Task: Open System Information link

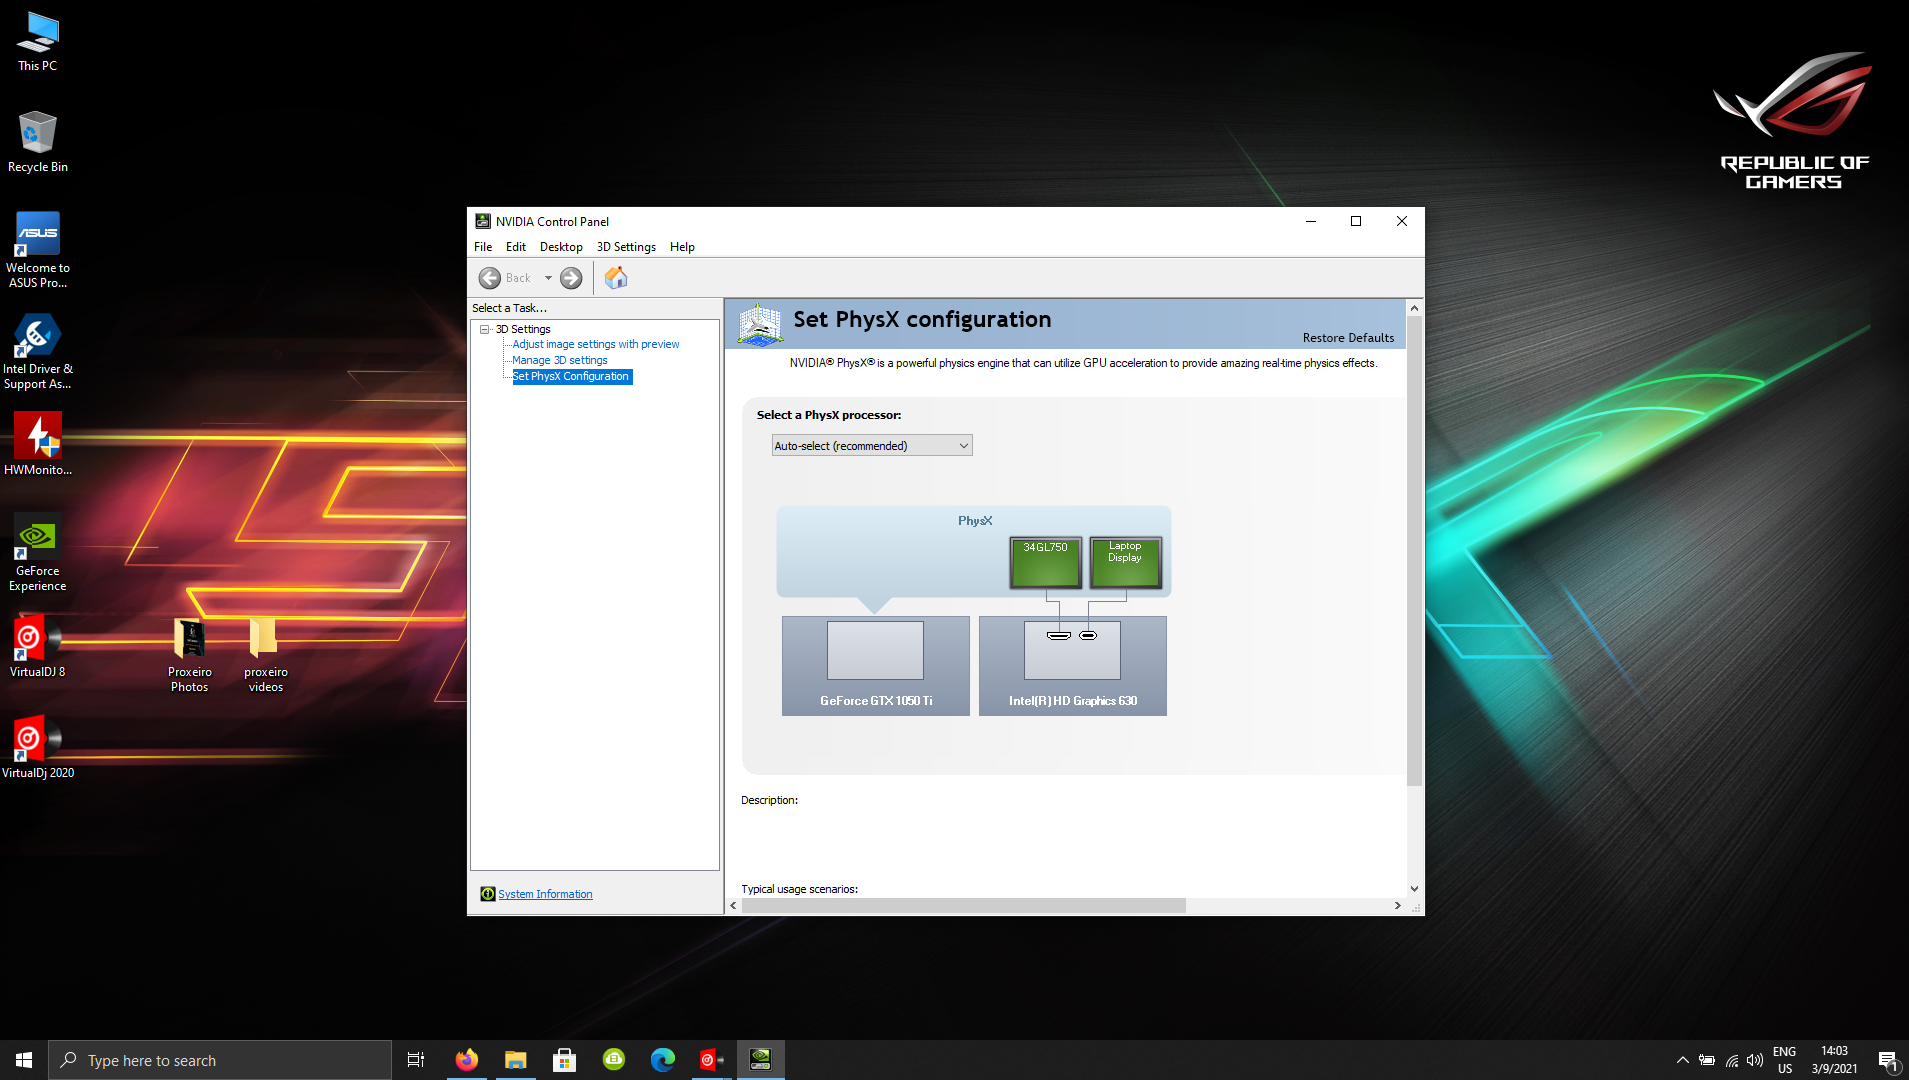Action: (545, 894)
